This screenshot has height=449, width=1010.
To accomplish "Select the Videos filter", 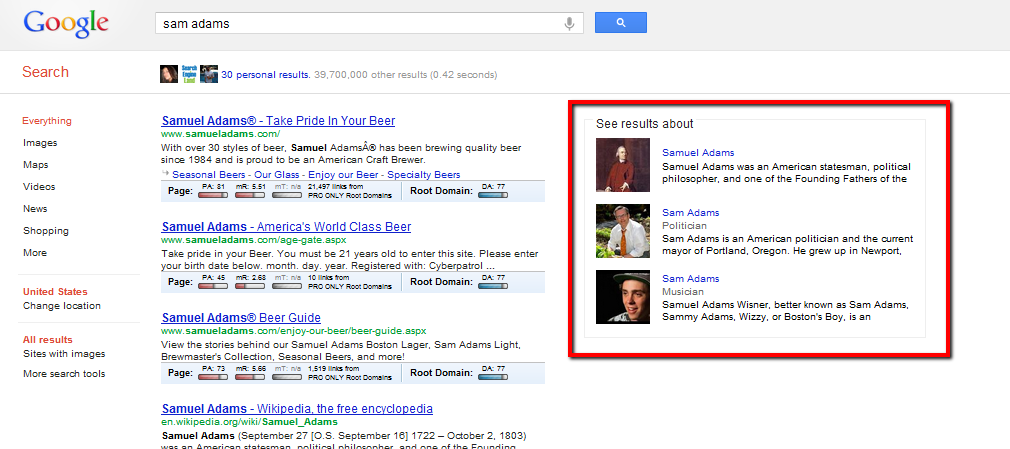I will pyautogui.click(x=39, y=186).
